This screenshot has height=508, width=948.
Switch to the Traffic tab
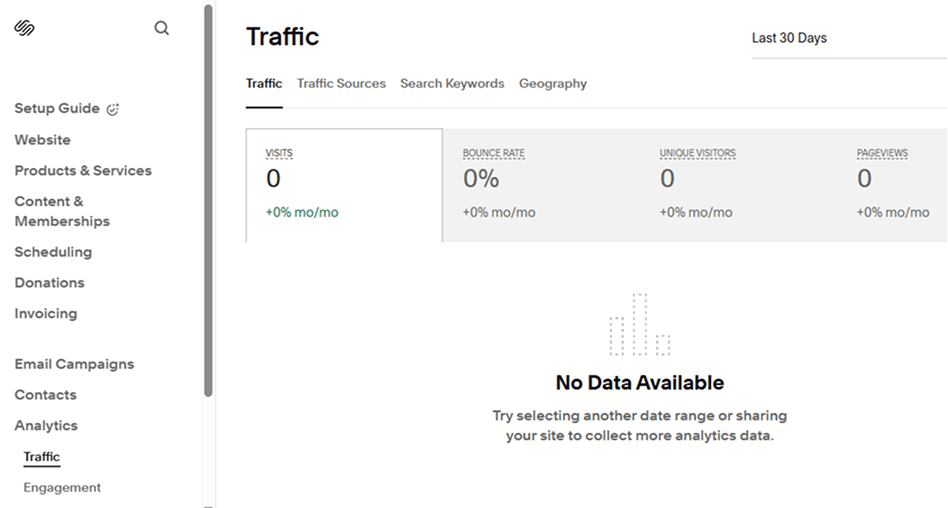(264, 83)
